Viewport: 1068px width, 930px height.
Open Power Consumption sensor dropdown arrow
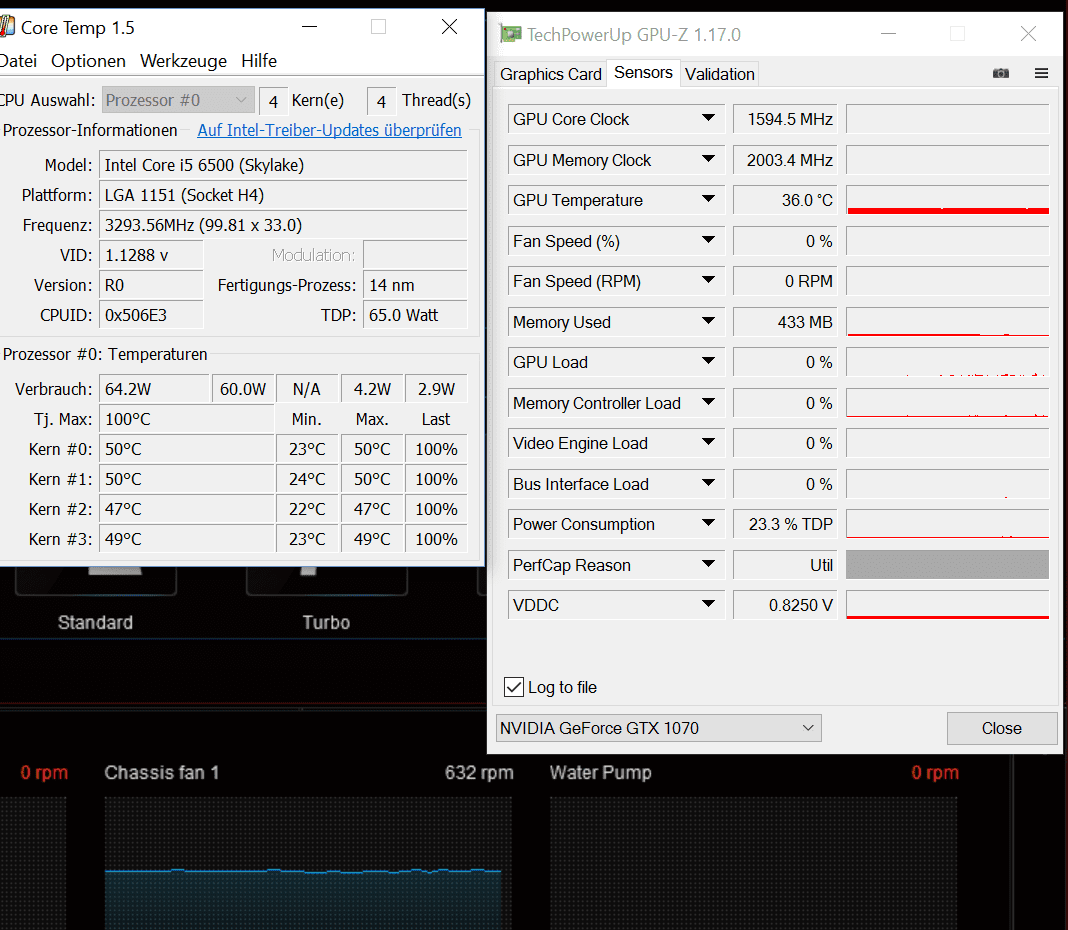[x=708, y=523]
